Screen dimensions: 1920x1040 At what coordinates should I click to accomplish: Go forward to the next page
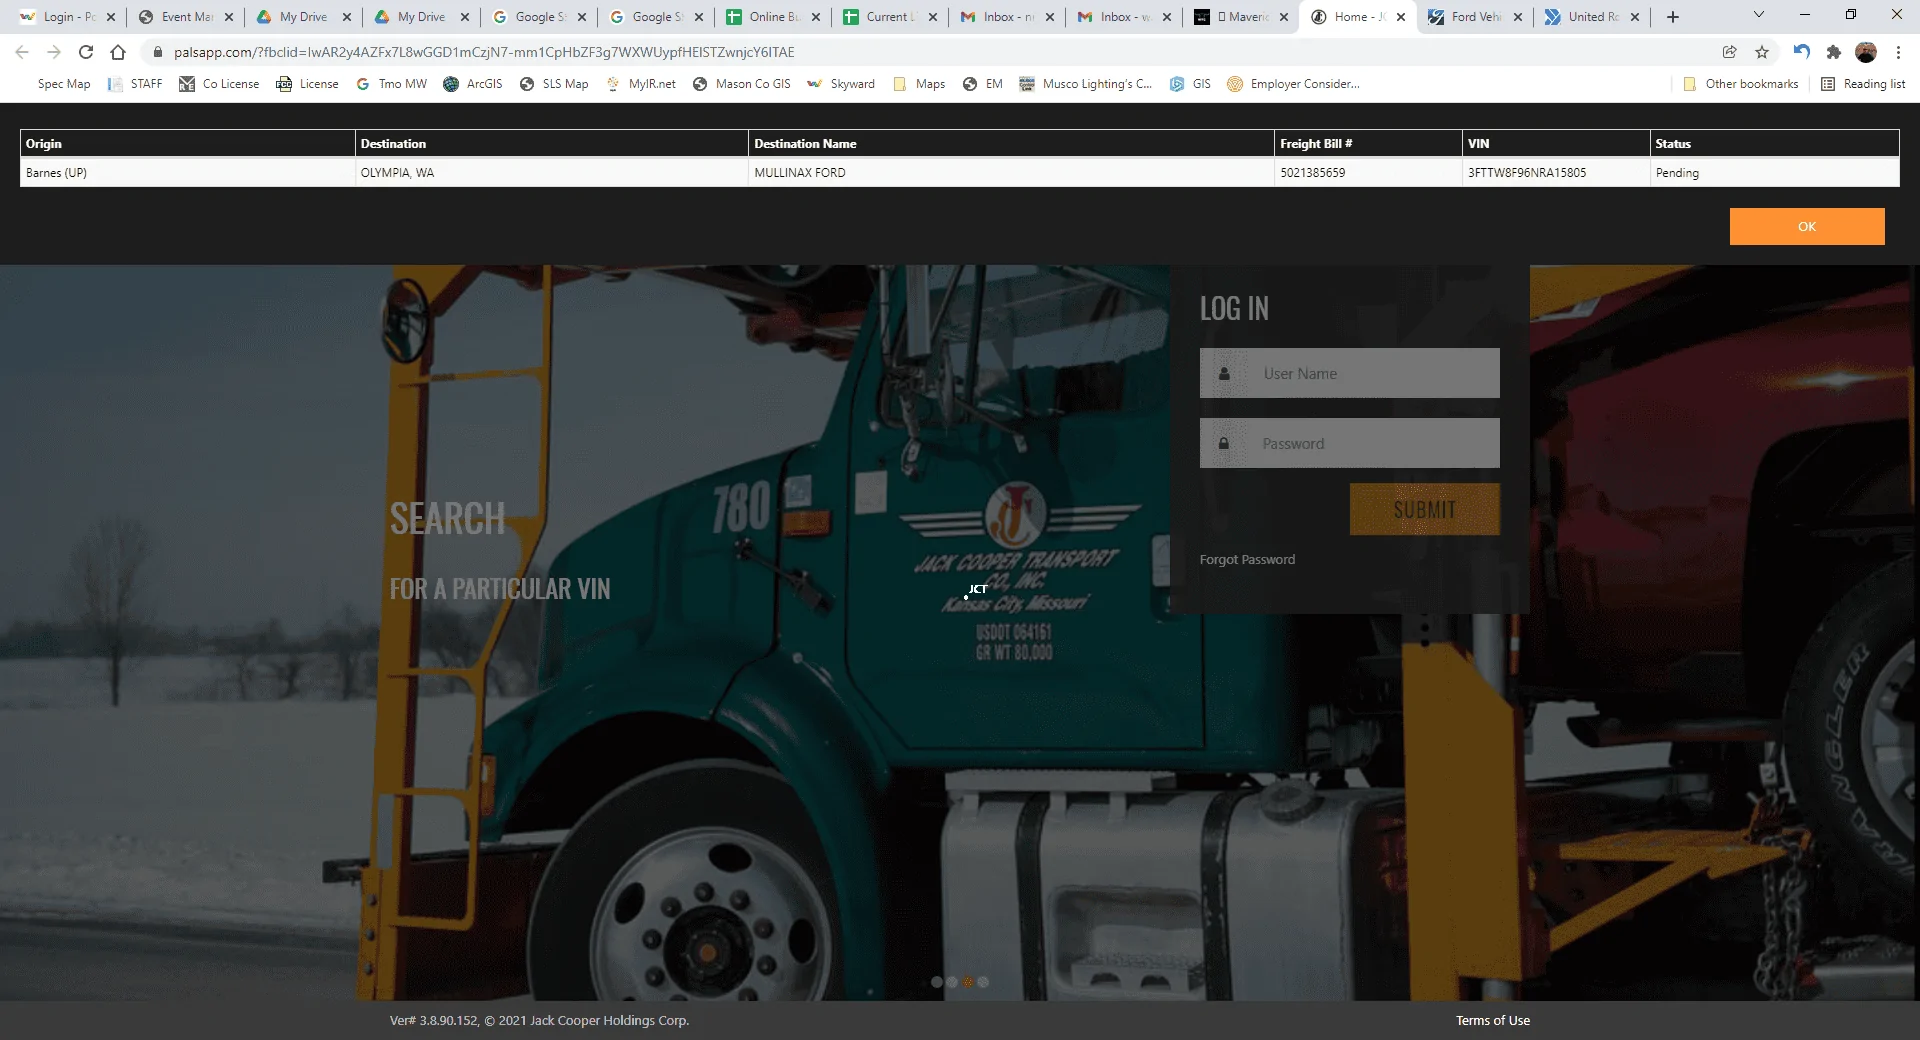(54, 52)
